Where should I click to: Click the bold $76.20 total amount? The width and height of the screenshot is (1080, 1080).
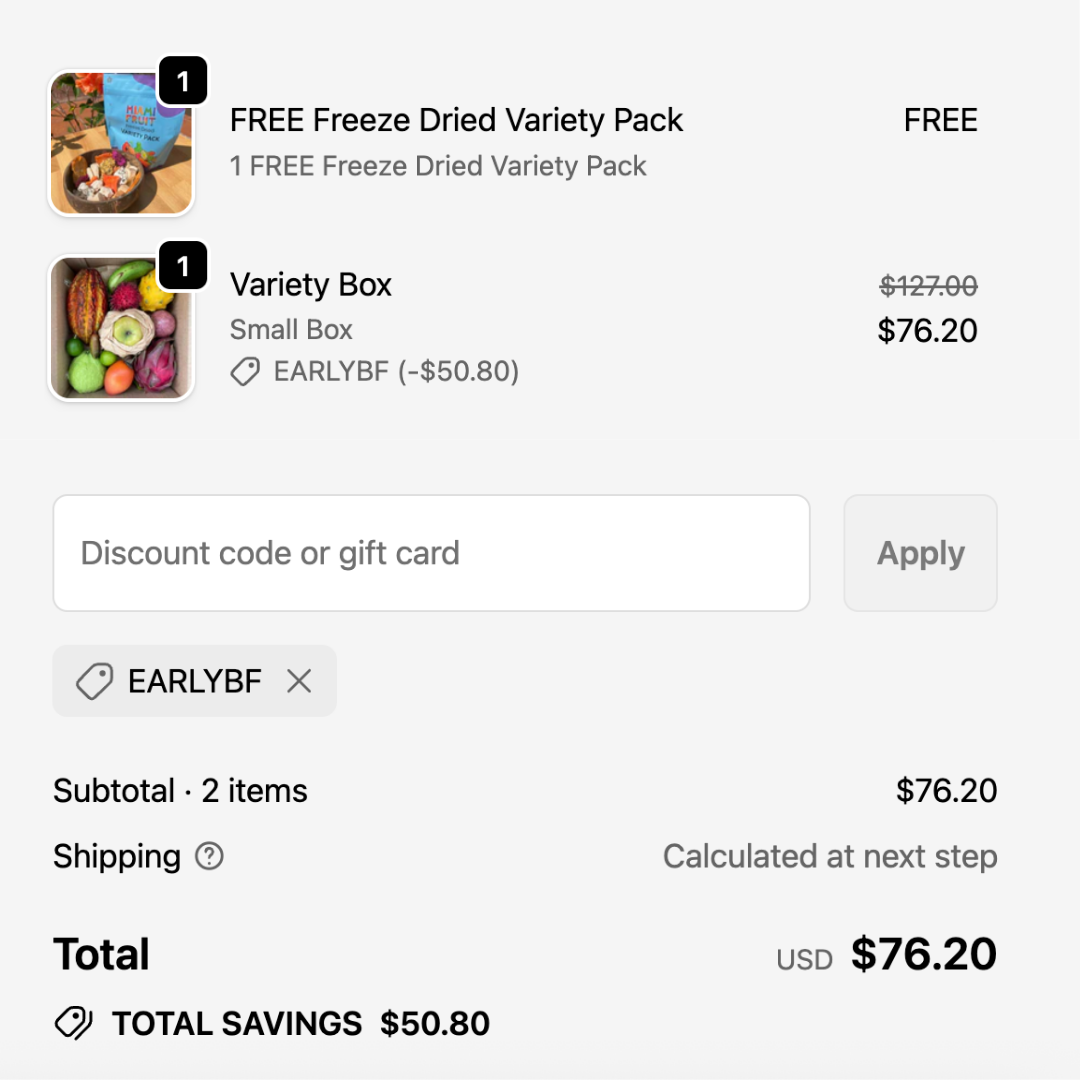coord(924,954)
